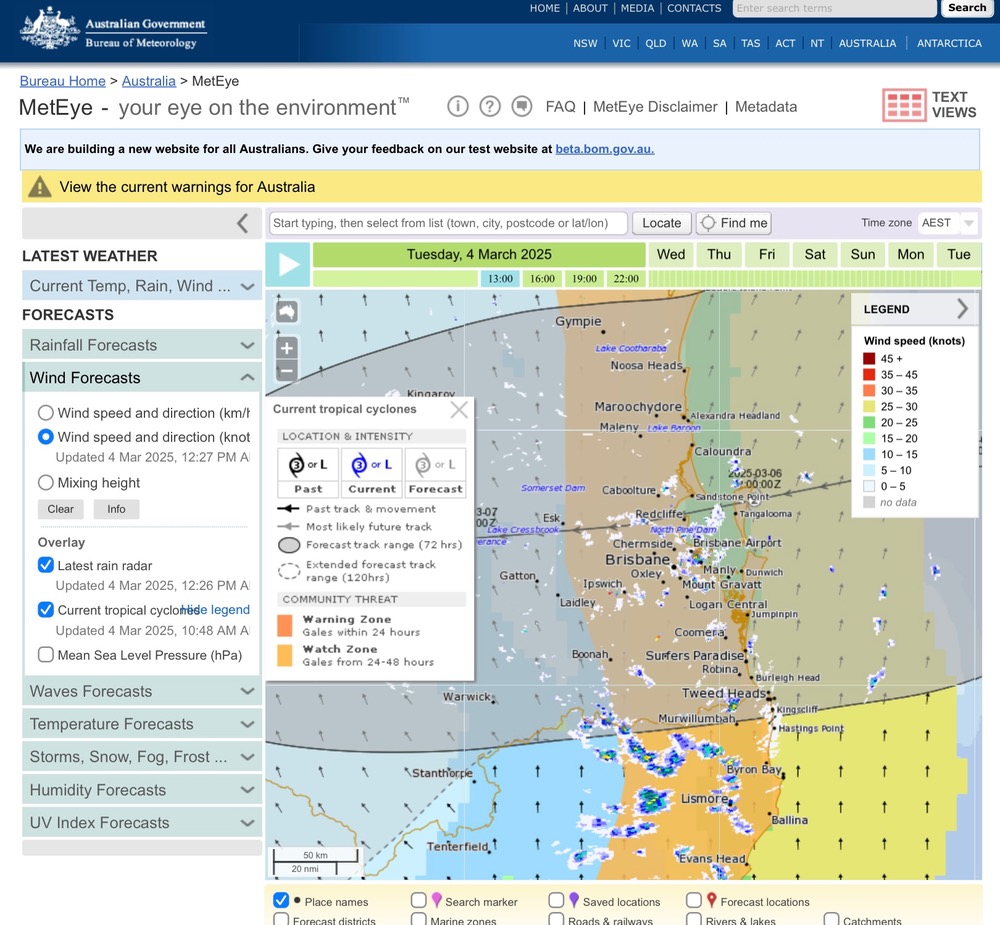The image size is (1000, 925).
Task: Expand the Humidity Forecasts section
Action: [x=142, y=790]
